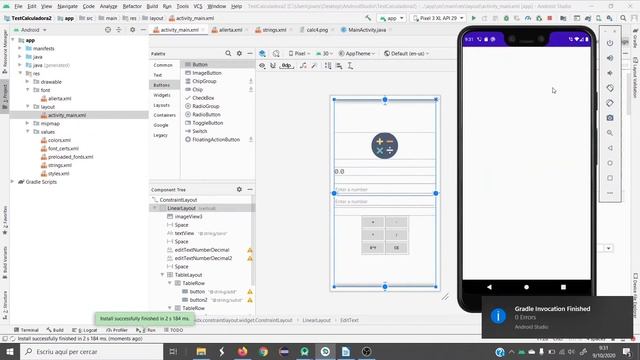Screen dimensions: 640x360
Task: Lower emulator volume
Action: [610, 73]
